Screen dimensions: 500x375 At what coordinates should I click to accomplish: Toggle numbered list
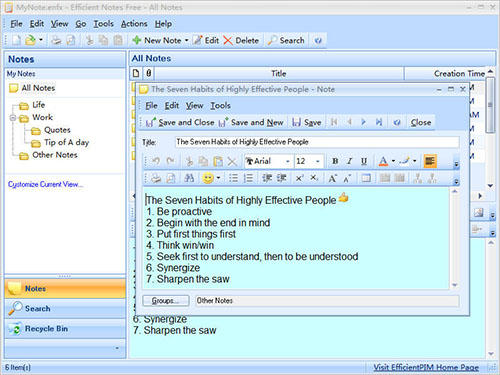point(248,178)
